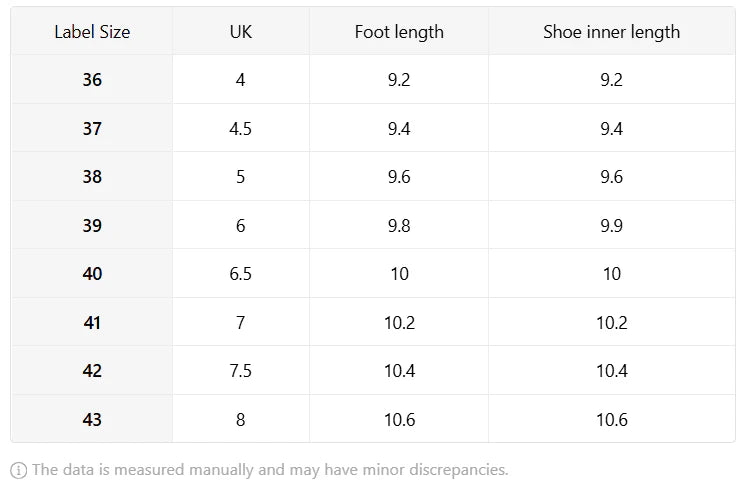The height and width of the screenshot is (489, 747).
Task: Select label size 39 cell
Action: pos(92,226)
